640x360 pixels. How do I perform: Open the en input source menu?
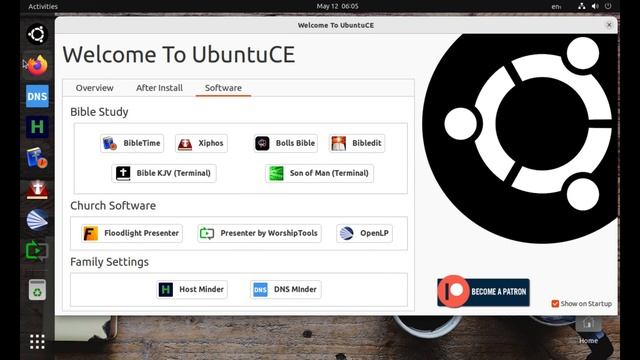point(556,7)
